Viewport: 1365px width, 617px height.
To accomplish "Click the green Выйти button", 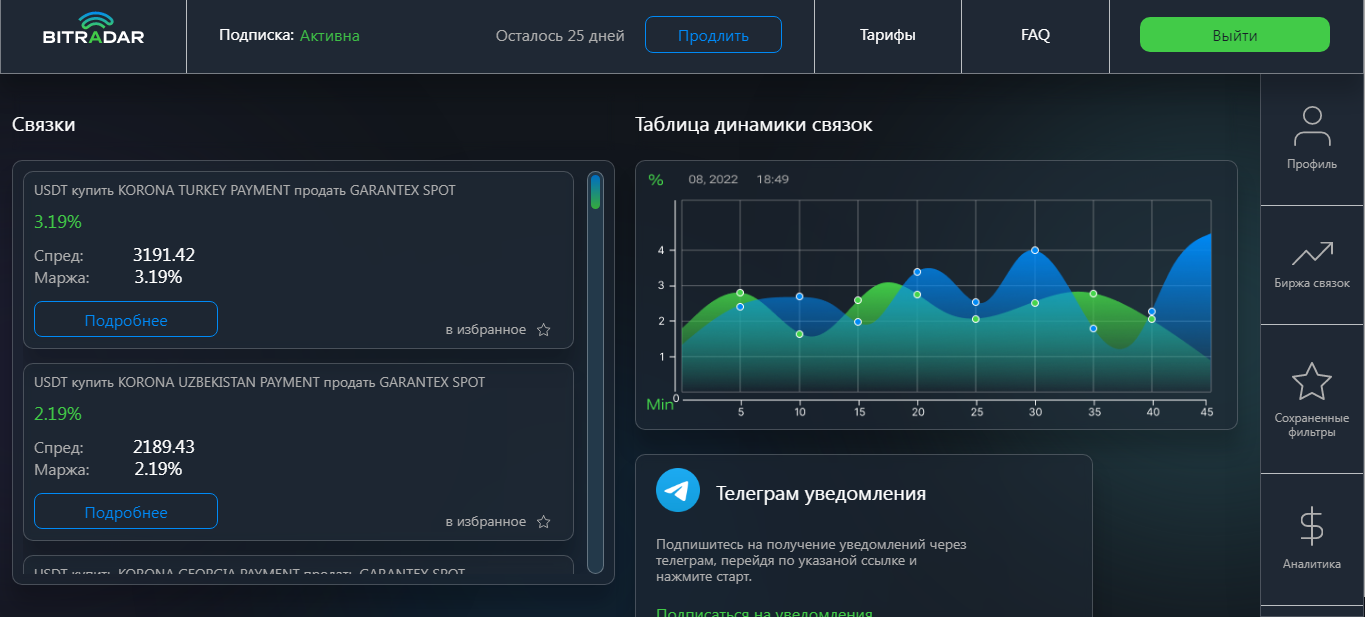I will (1235, 35).
